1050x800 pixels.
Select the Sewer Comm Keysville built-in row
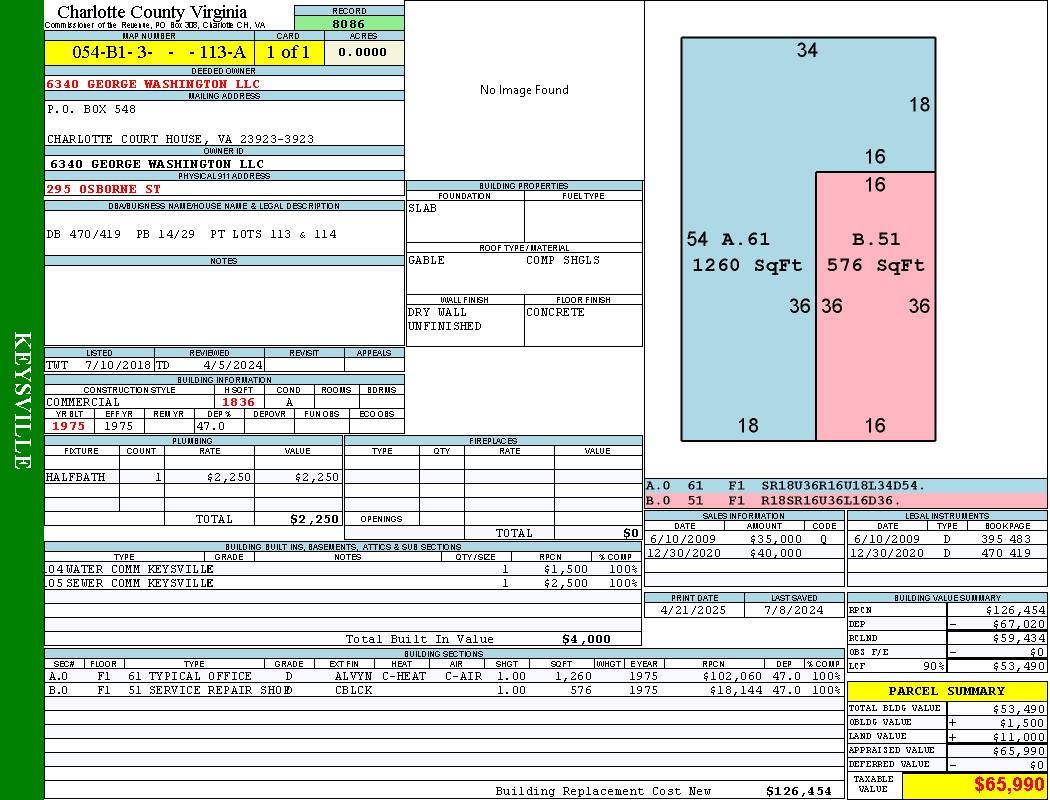coord(342,583)
